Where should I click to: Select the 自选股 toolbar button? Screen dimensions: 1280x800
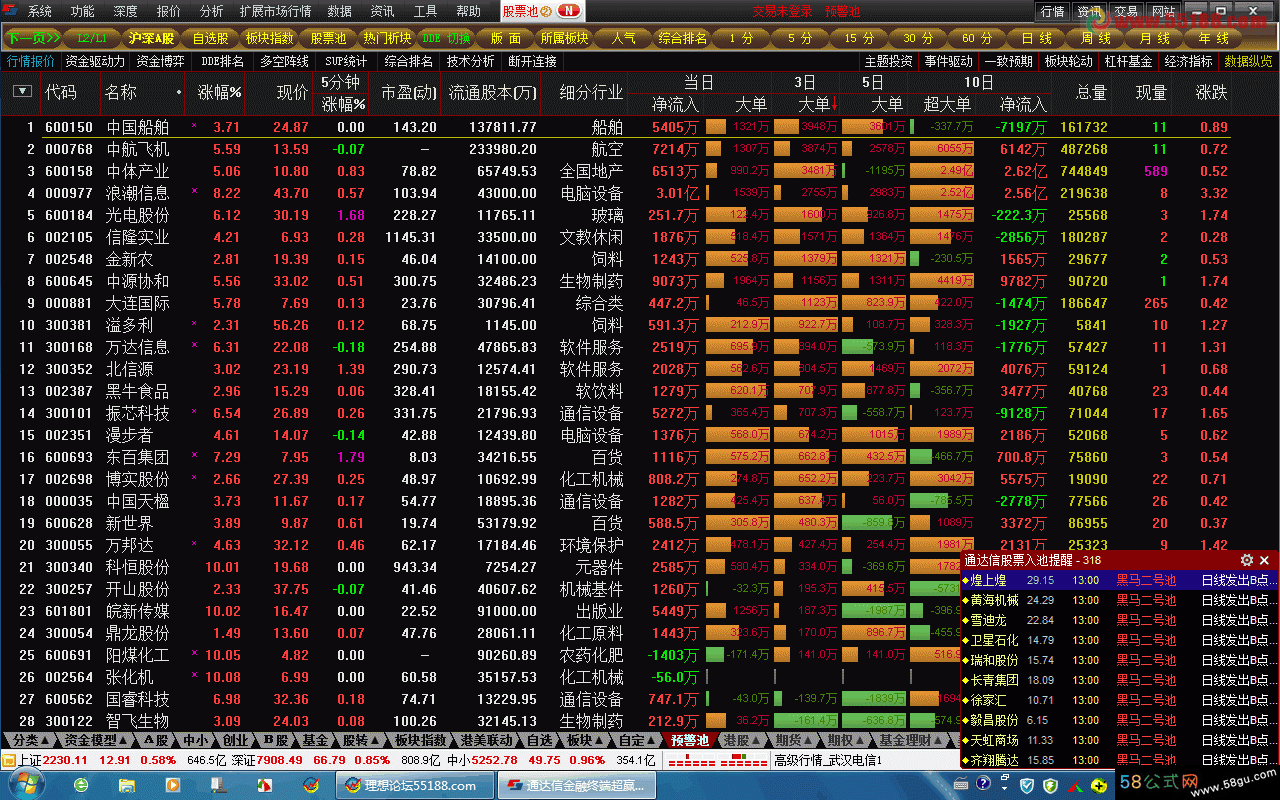point(210,38)
